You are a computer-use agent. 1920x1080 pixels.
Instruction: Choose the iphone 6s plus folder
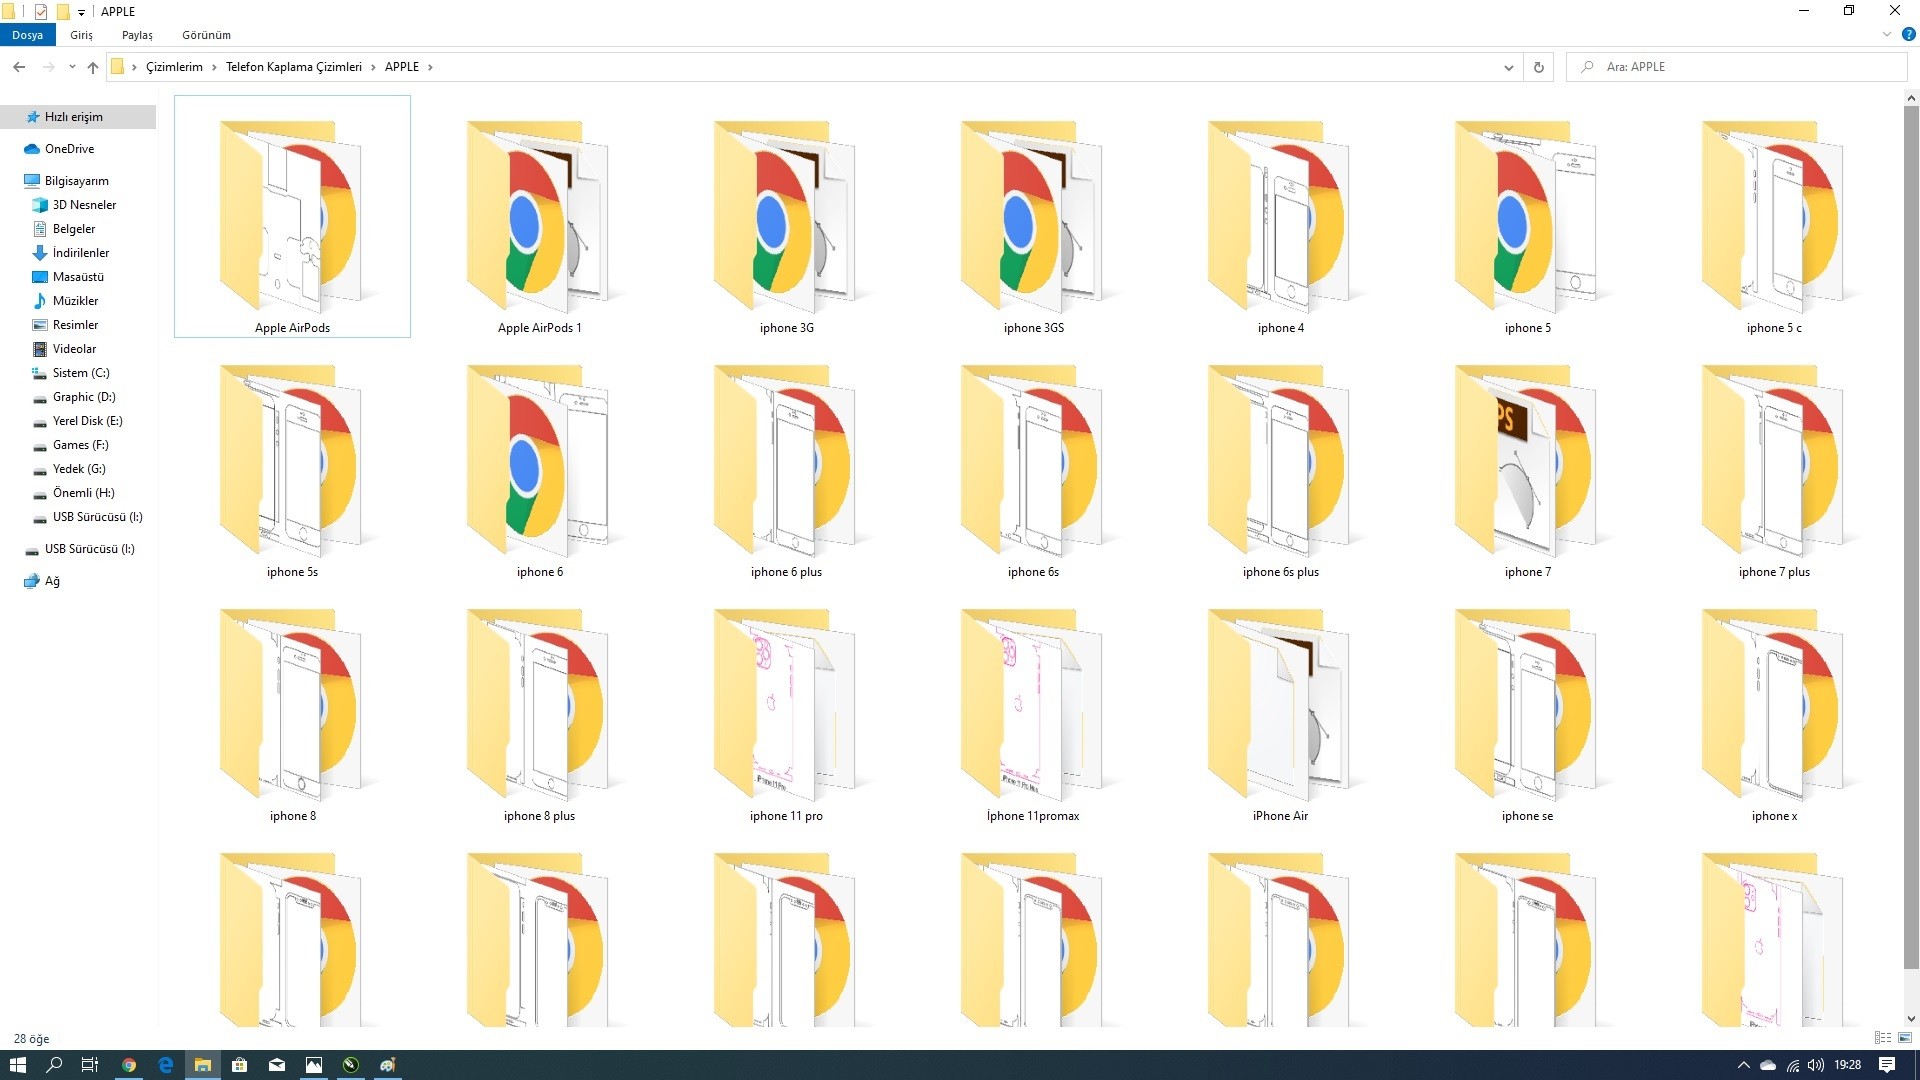pos(1280,461)
